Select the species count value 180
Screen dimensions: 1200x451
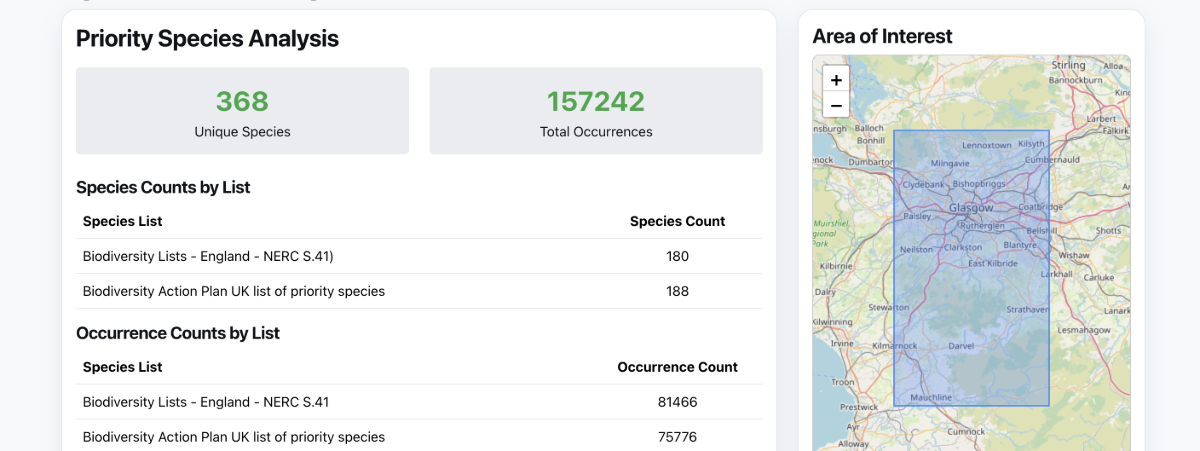click(677, 256)
